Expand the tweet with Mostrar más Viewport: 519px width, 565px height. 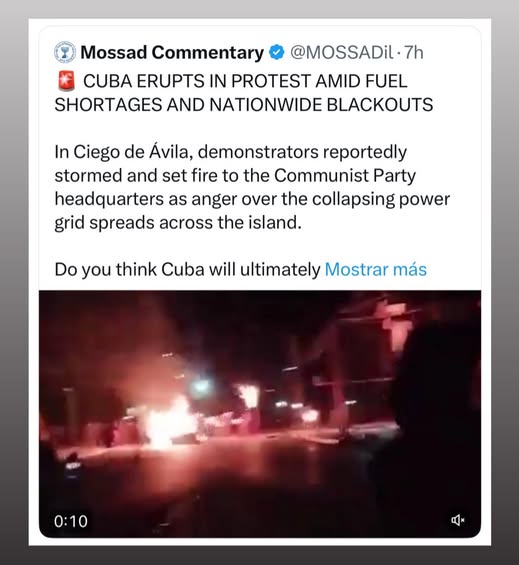pyautogui.click(x=376, y=269)
